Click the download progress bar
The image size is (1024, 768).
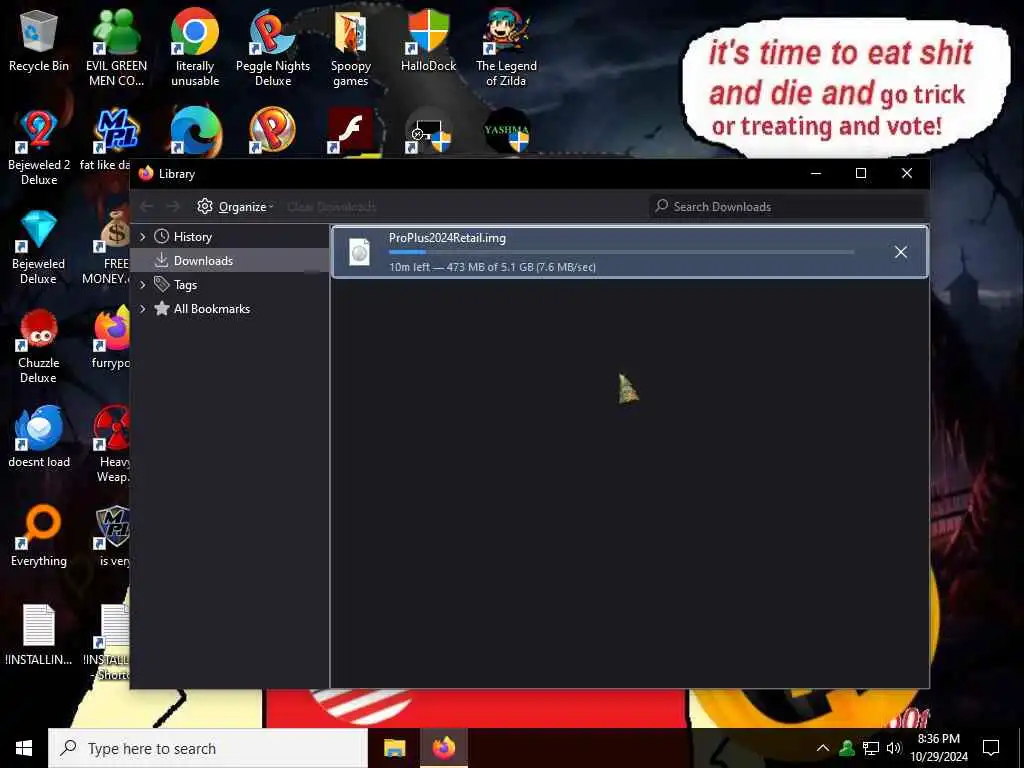pyautogui.click(x=621, y=252)
